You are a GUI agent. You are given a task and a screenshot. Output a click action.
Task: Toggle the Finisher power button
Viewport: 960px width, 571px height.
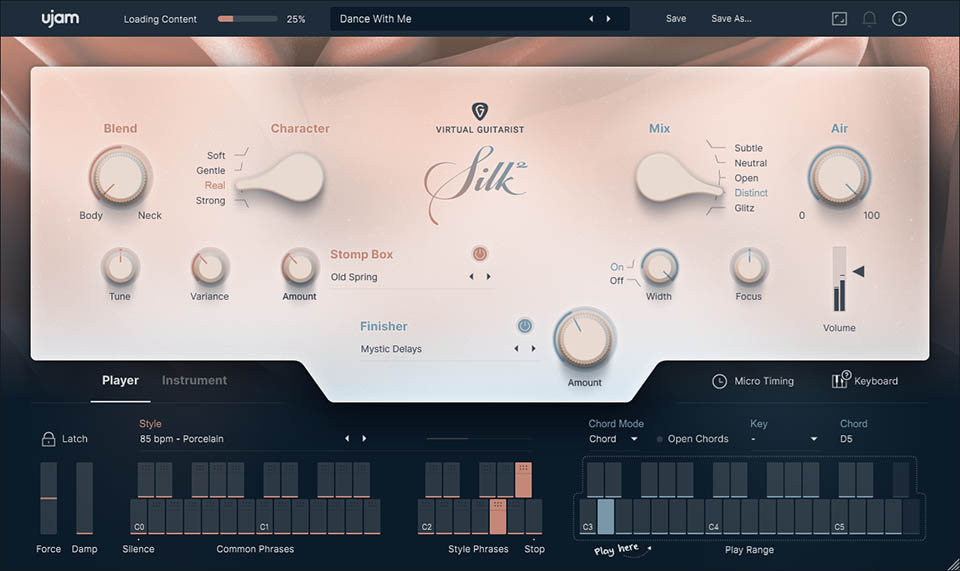click(x=525, y=326)
